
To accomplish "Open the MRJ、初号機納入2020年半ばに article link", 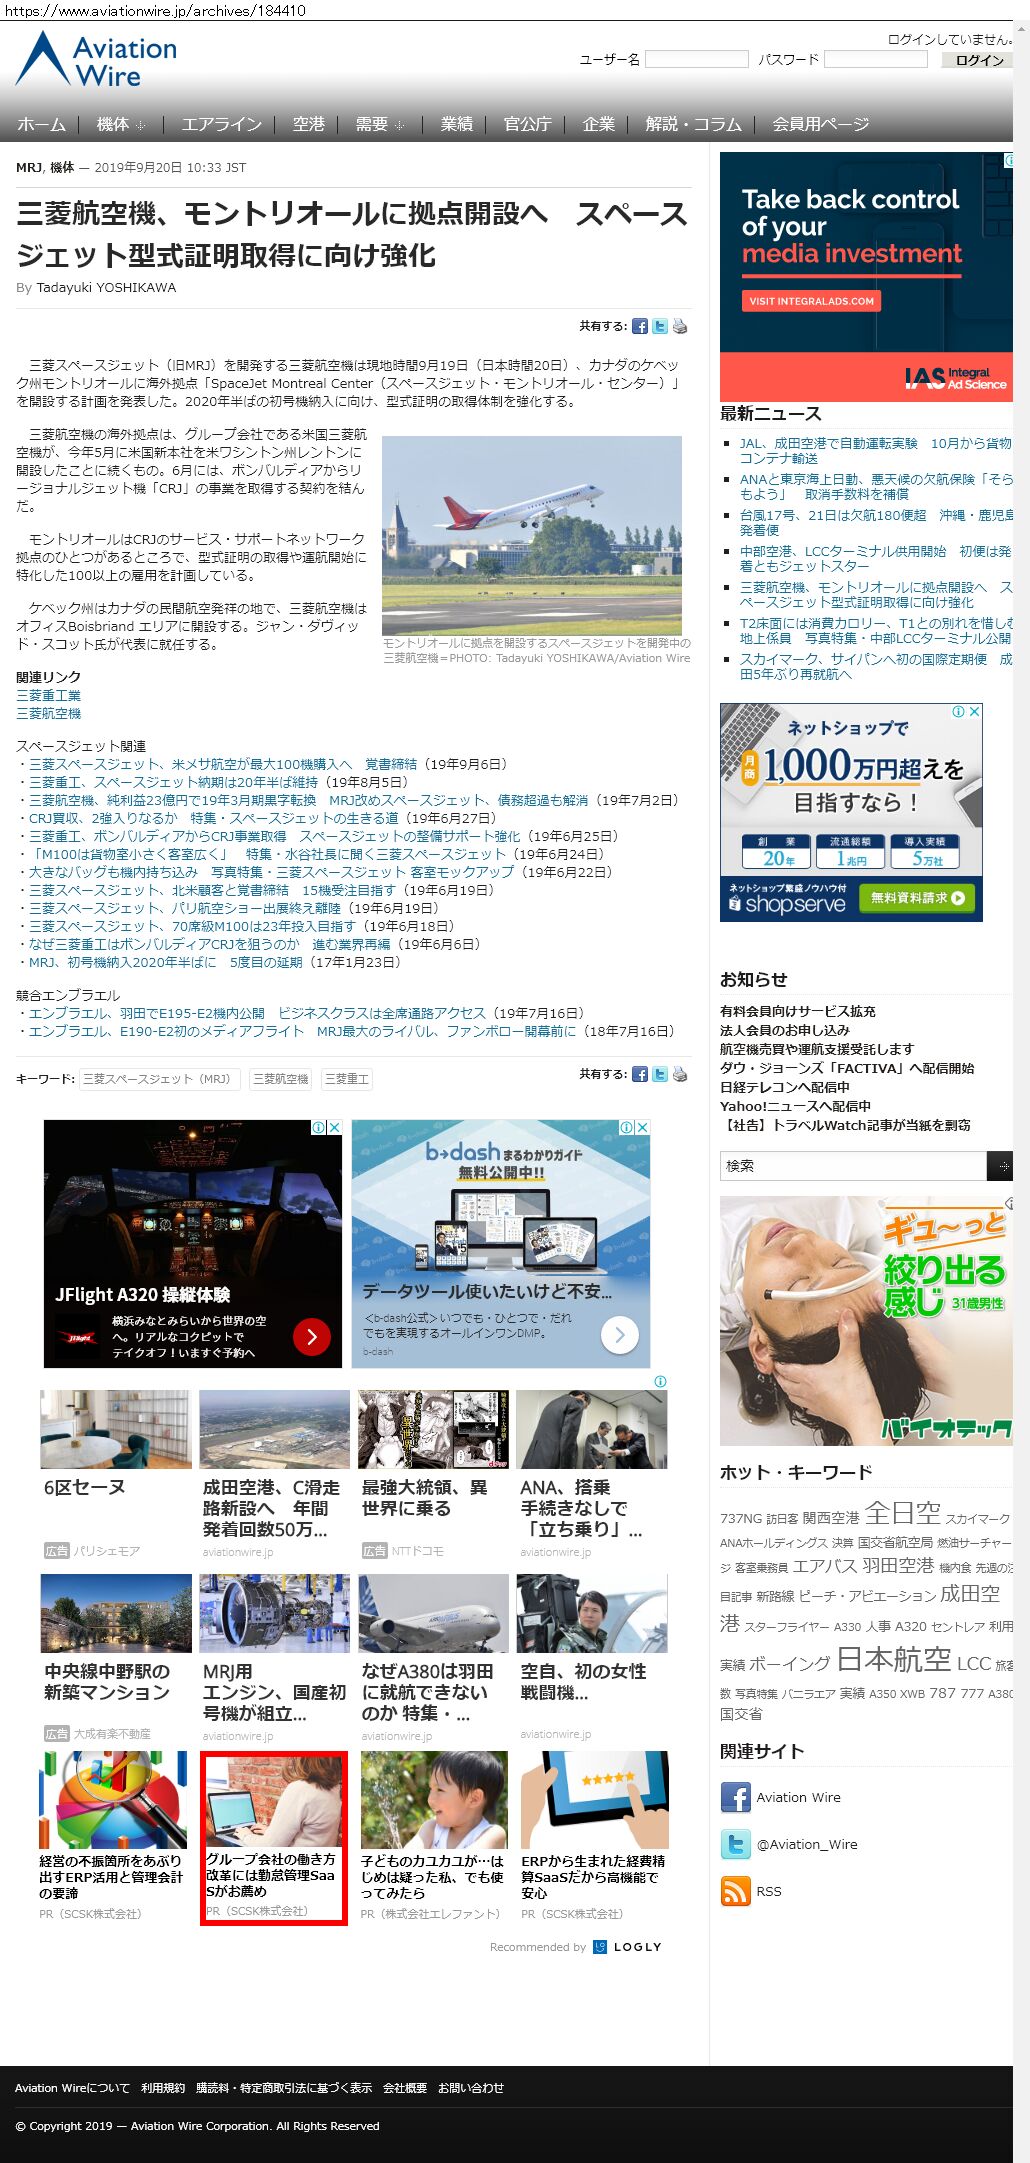I will 165,962.
